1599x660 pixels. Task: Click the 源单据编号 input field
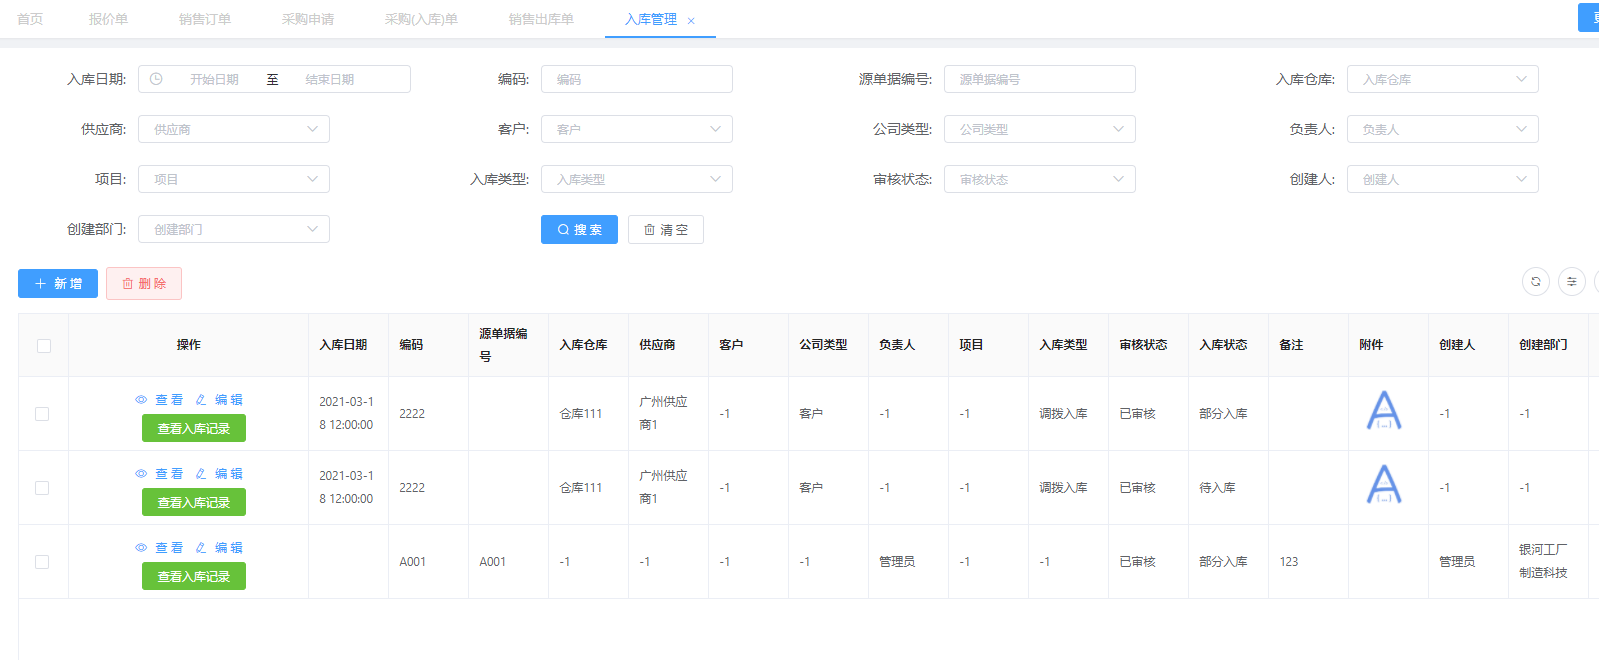coord(1040,79)
